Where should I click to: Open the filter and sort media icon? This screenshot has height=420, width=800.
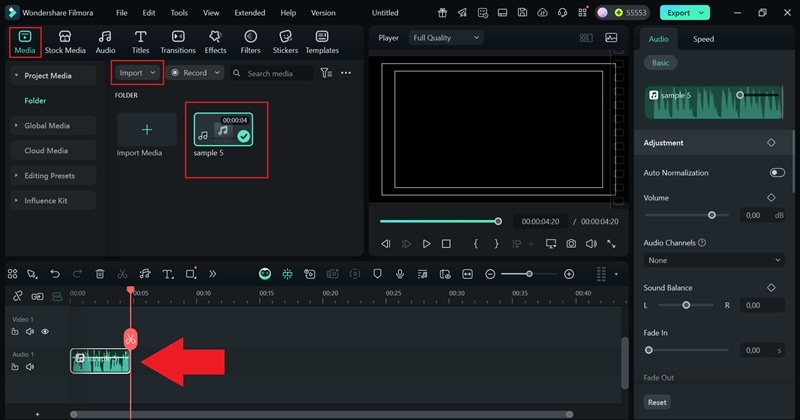click(326, 73)
